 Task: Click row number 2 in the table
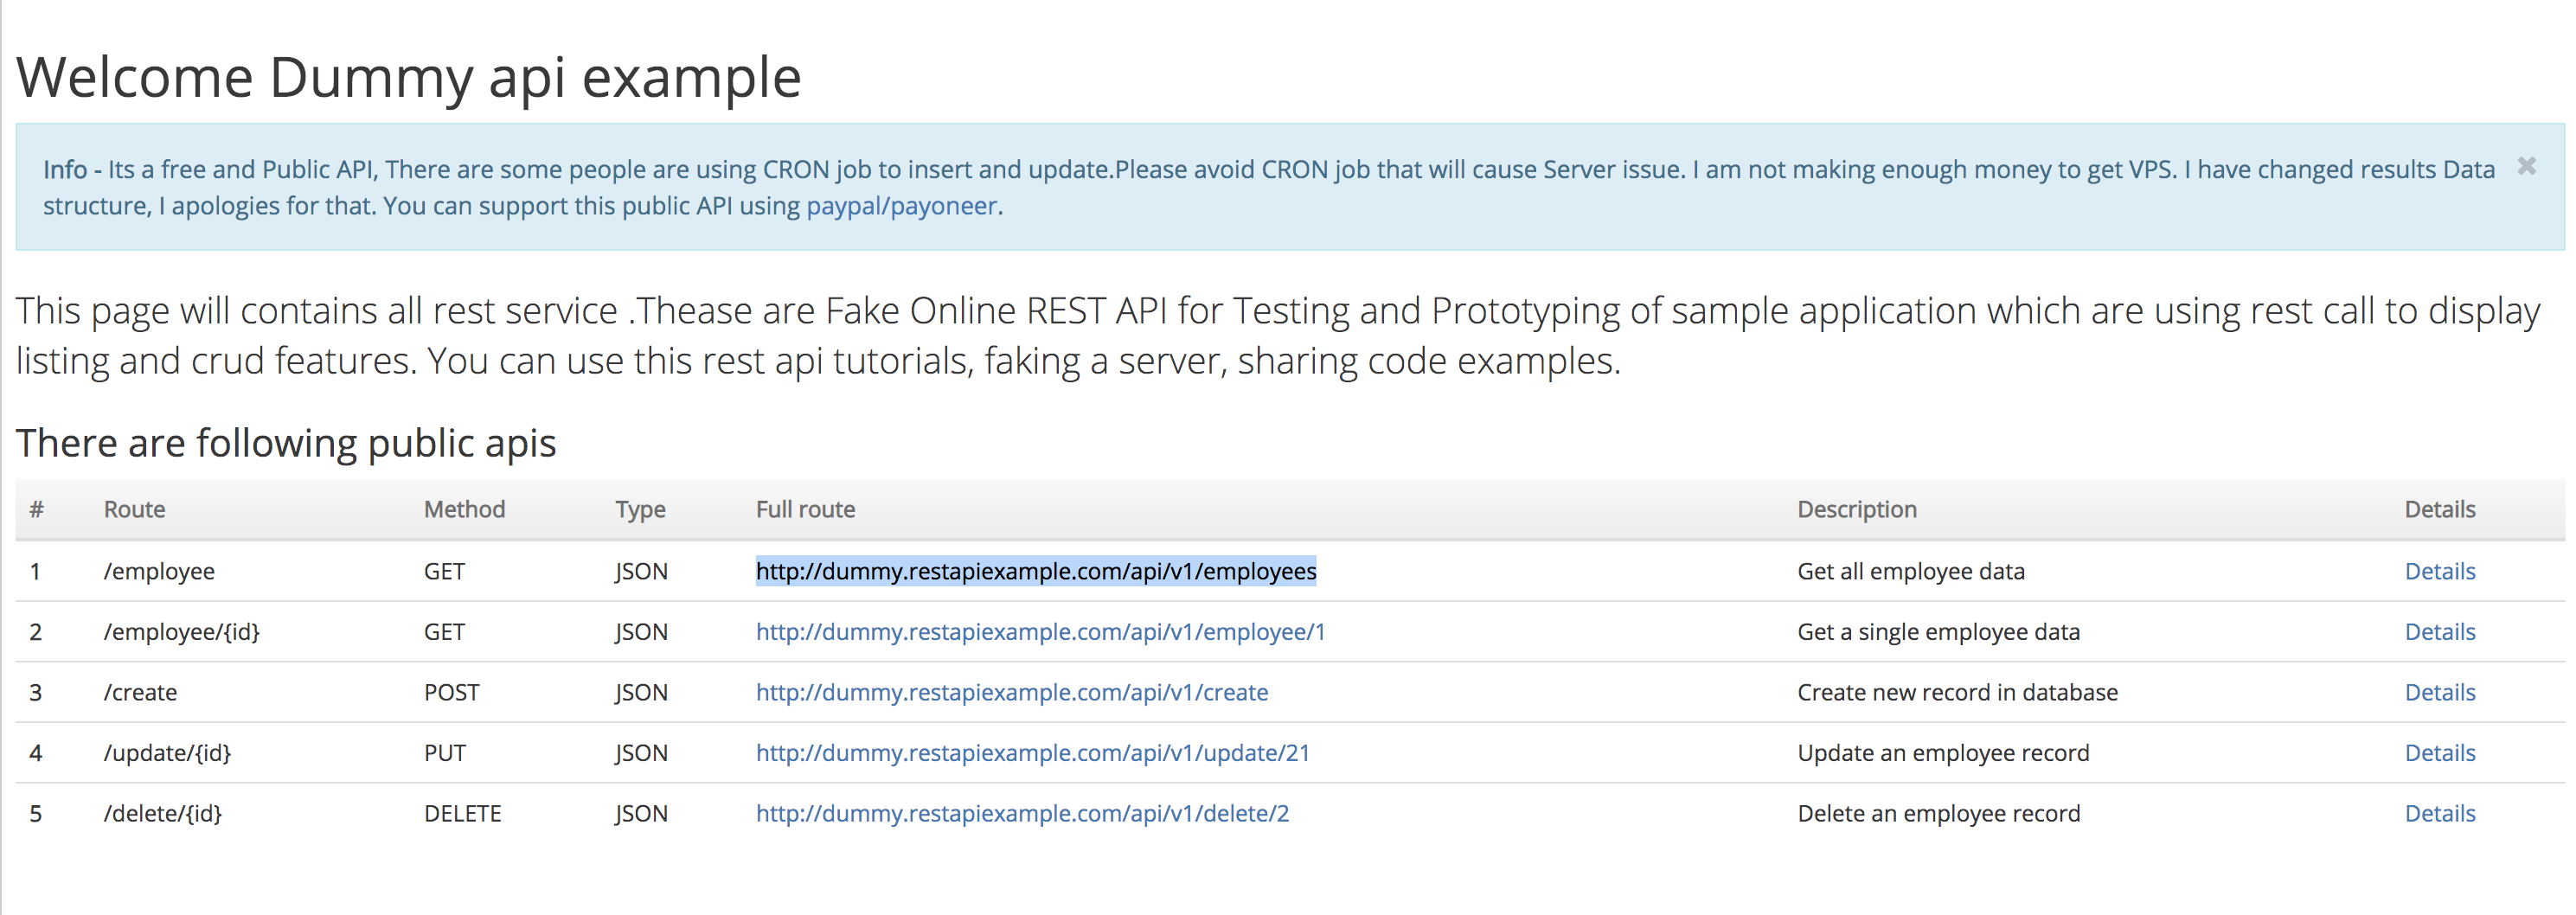tap(36, 632)
